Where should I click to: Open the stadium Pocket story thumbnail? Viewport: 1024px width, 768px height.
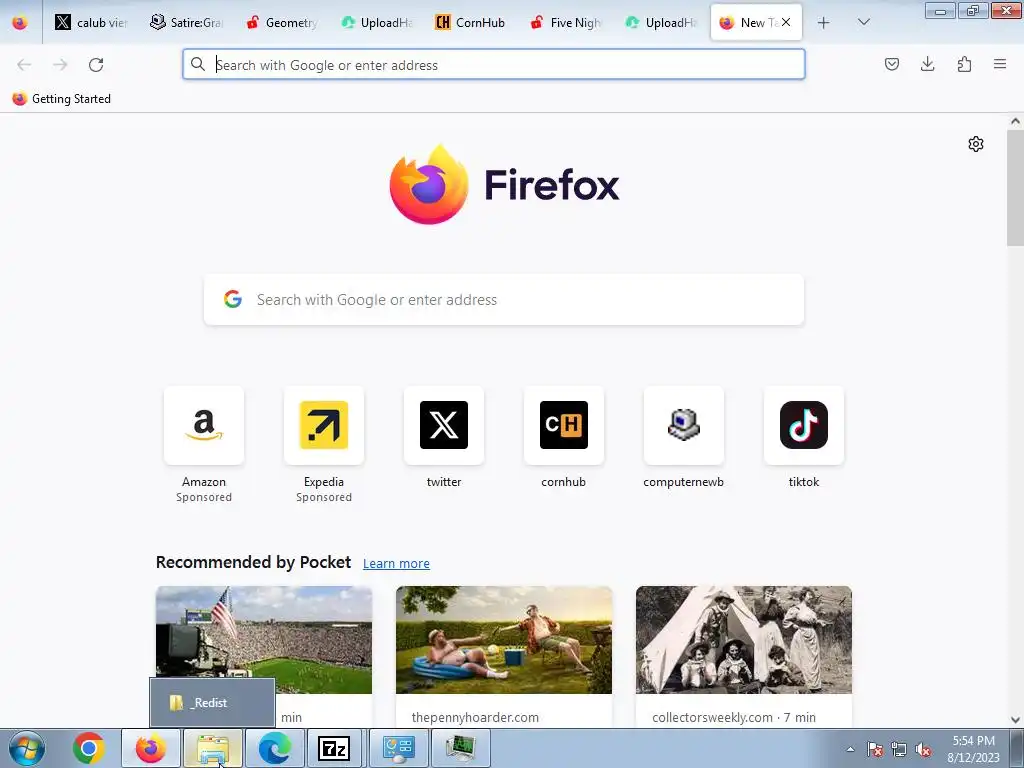(264, 639)
